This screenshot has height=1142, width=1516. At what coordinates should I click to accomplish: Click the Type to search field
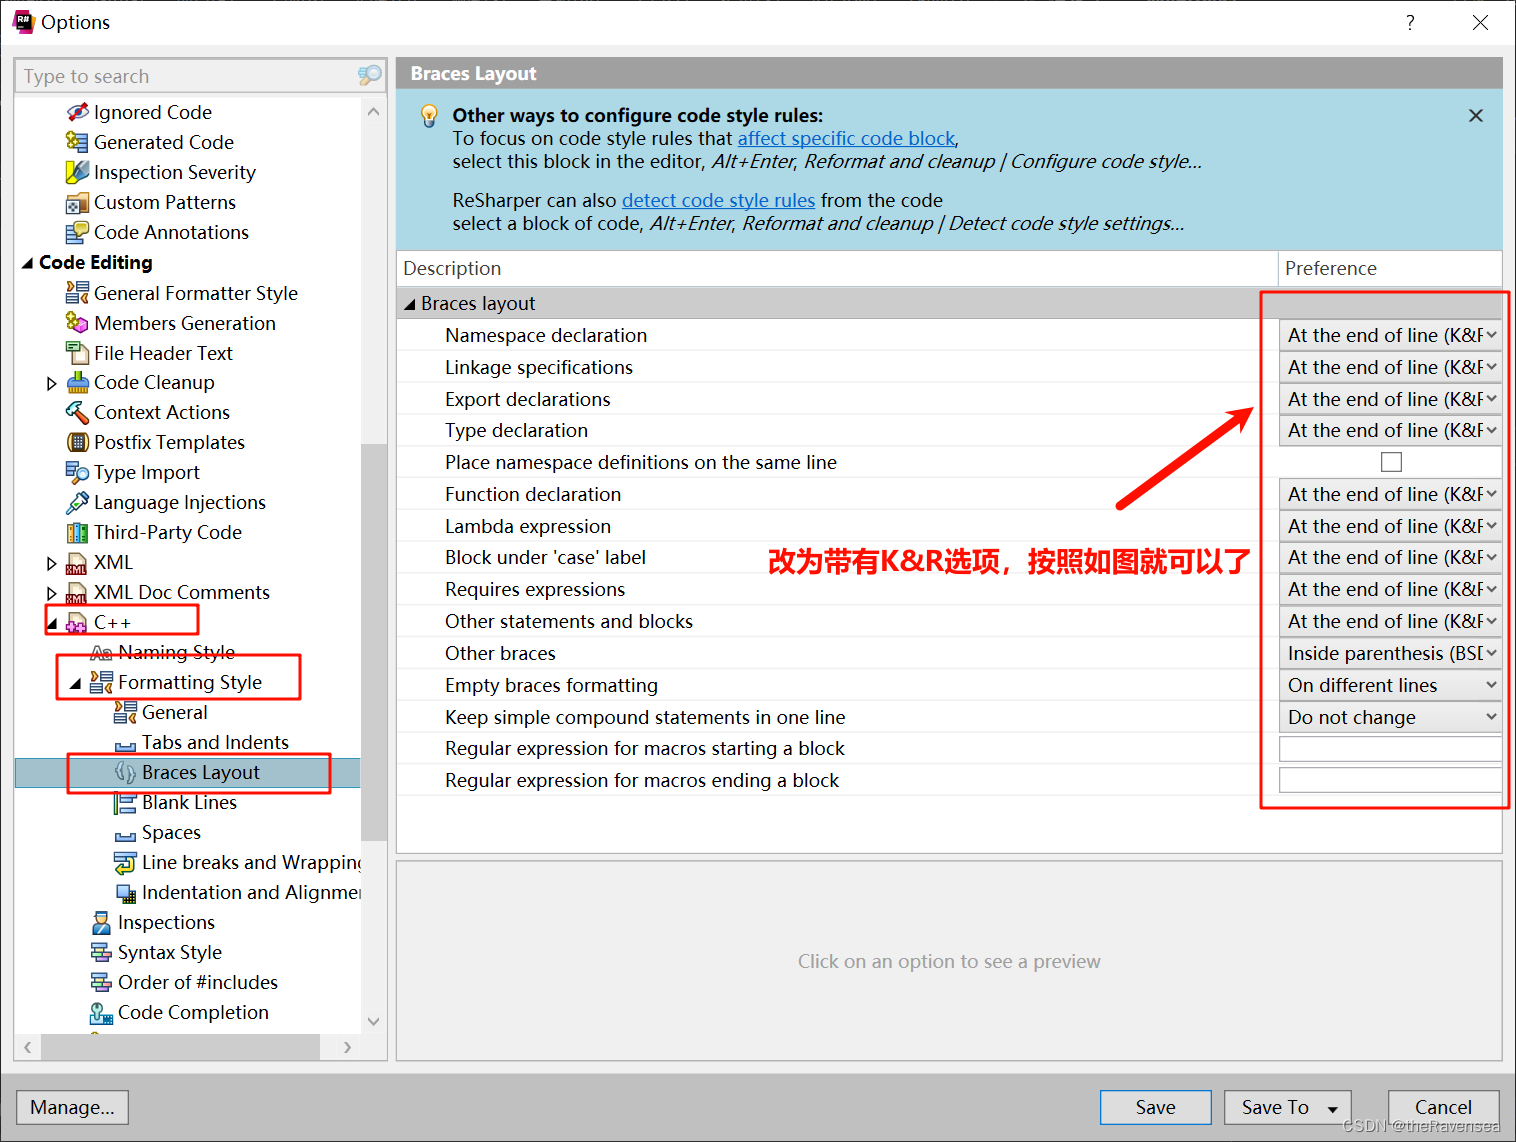(186, 76)
